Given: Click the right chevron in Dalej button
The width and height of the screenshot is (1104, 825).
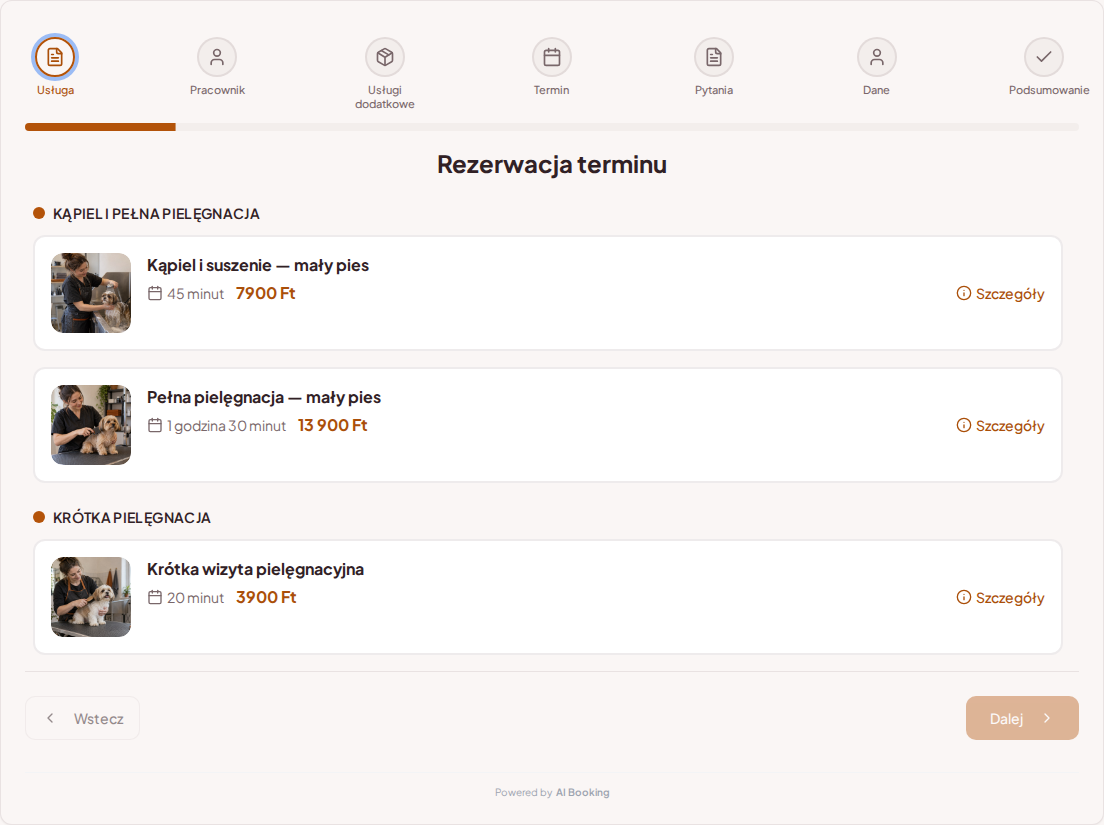Looking at the screenshot, I should click(1047, 718).
